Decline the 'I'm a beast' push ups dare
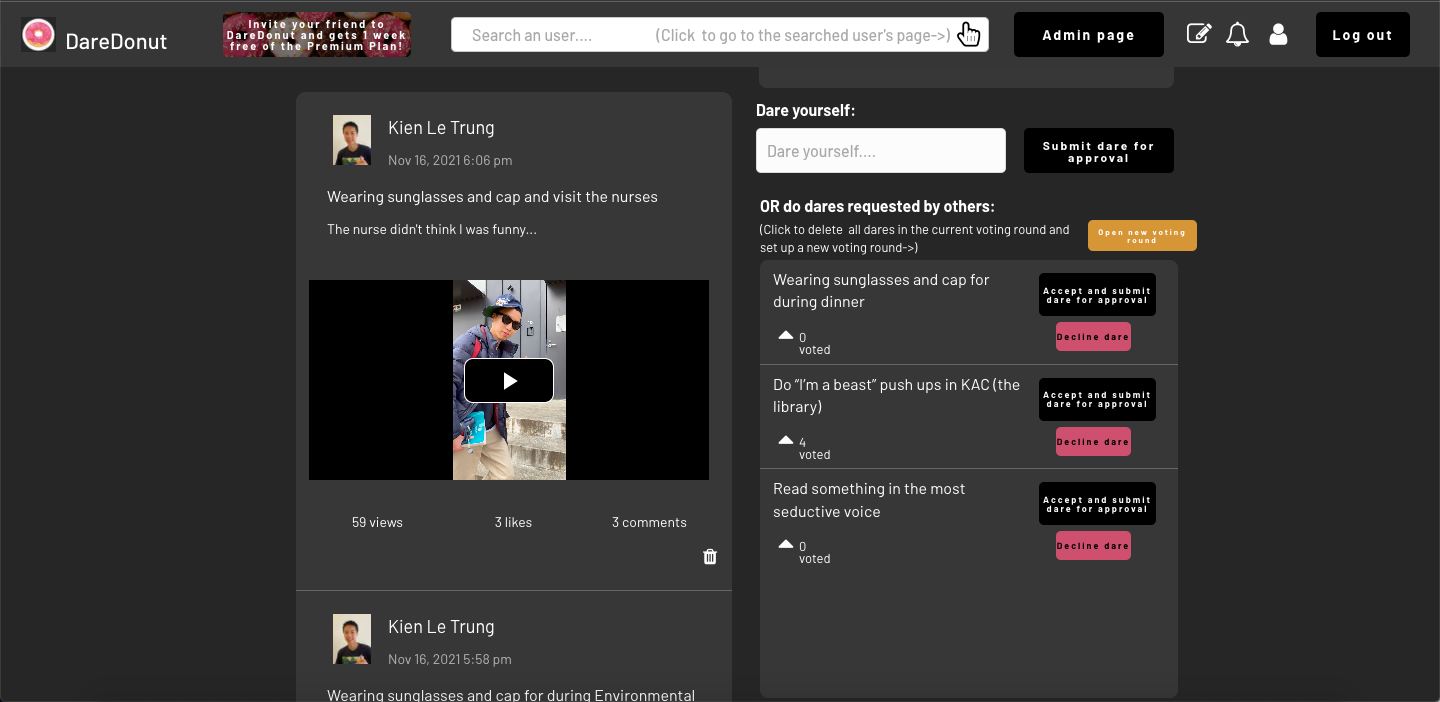Viewport: 1440px width, 702px height. [1093, 442]
